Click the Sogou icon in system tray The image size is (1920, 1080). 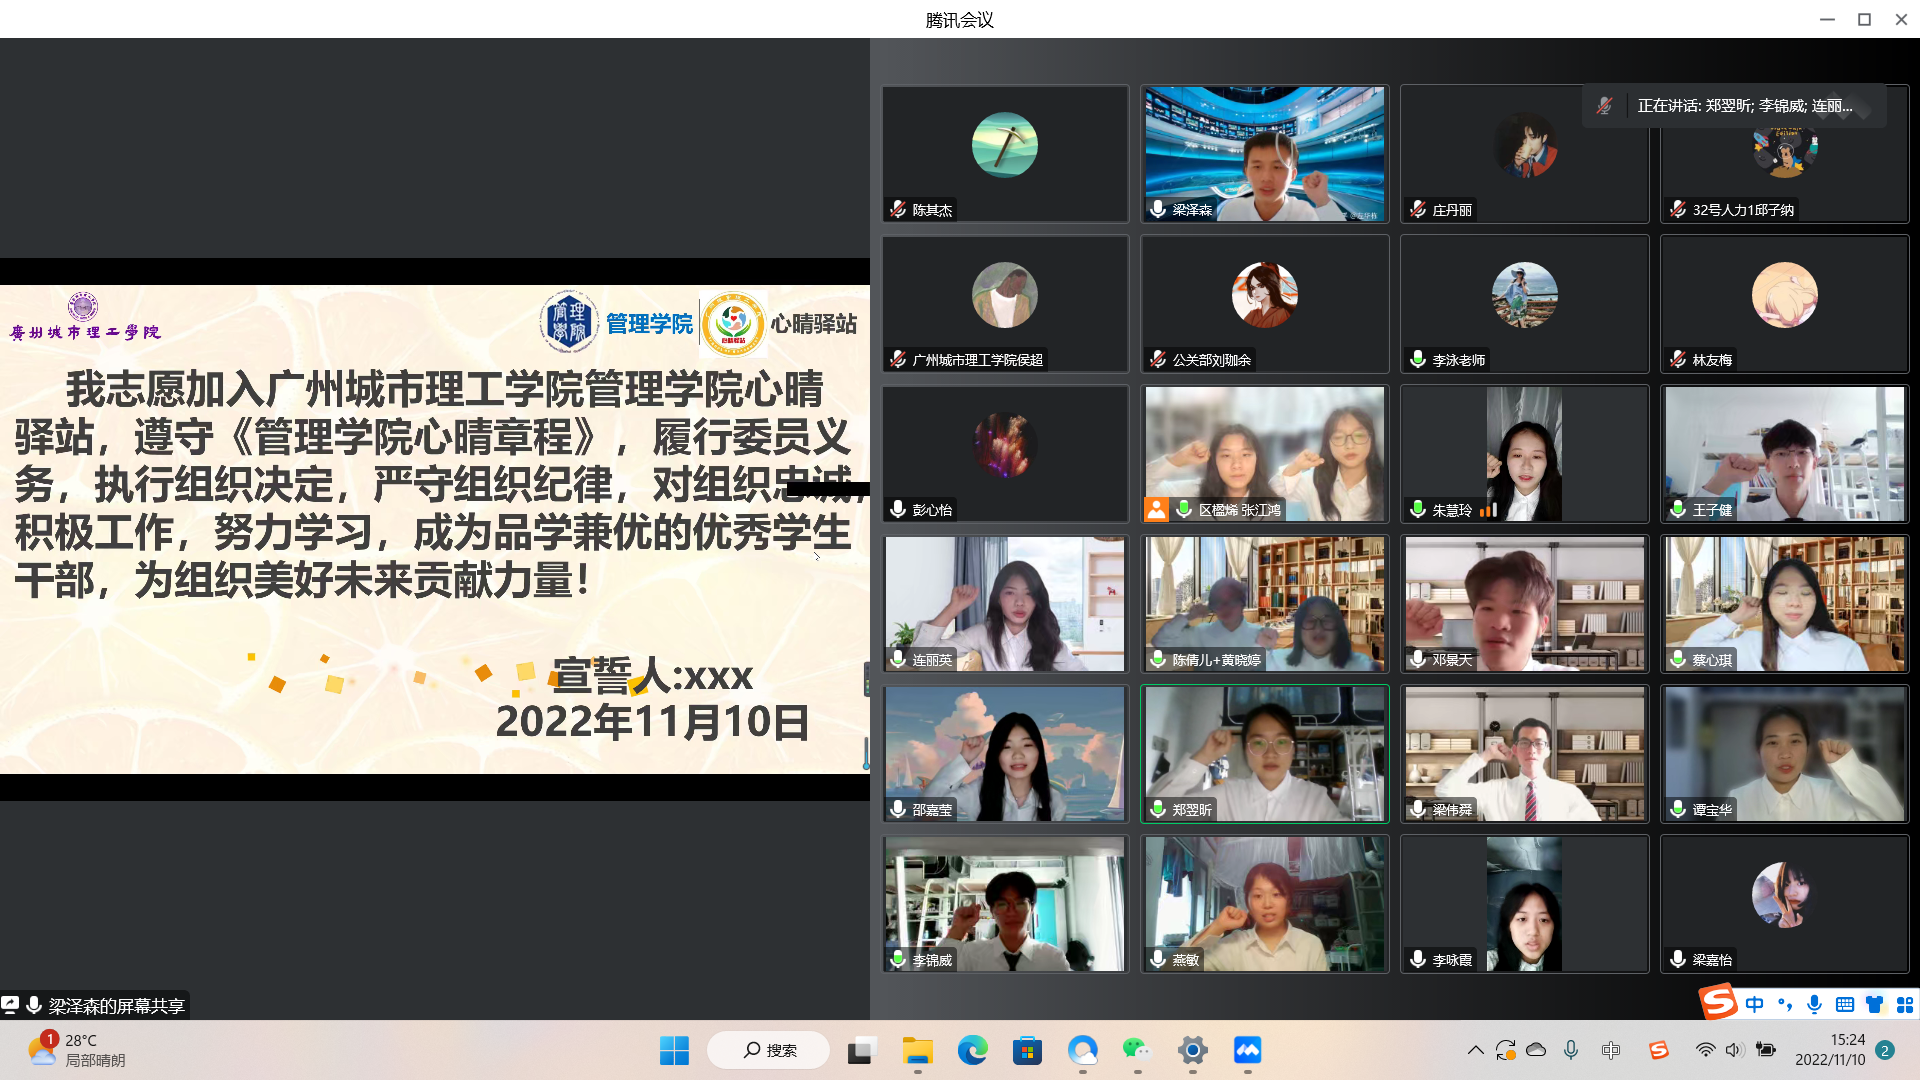click(1659, 1050)
